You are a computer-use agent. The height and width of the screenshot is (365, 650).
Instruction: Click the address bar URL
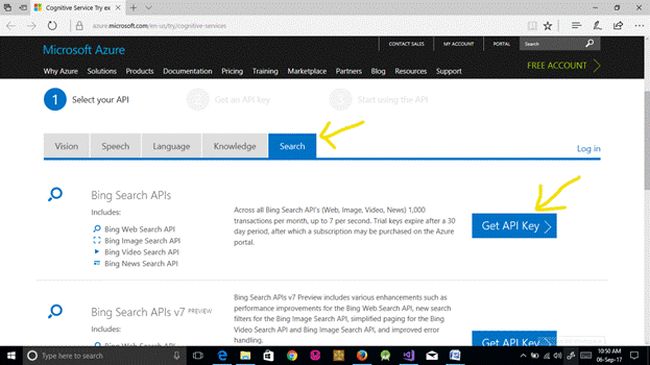click(x=160, y=26)
